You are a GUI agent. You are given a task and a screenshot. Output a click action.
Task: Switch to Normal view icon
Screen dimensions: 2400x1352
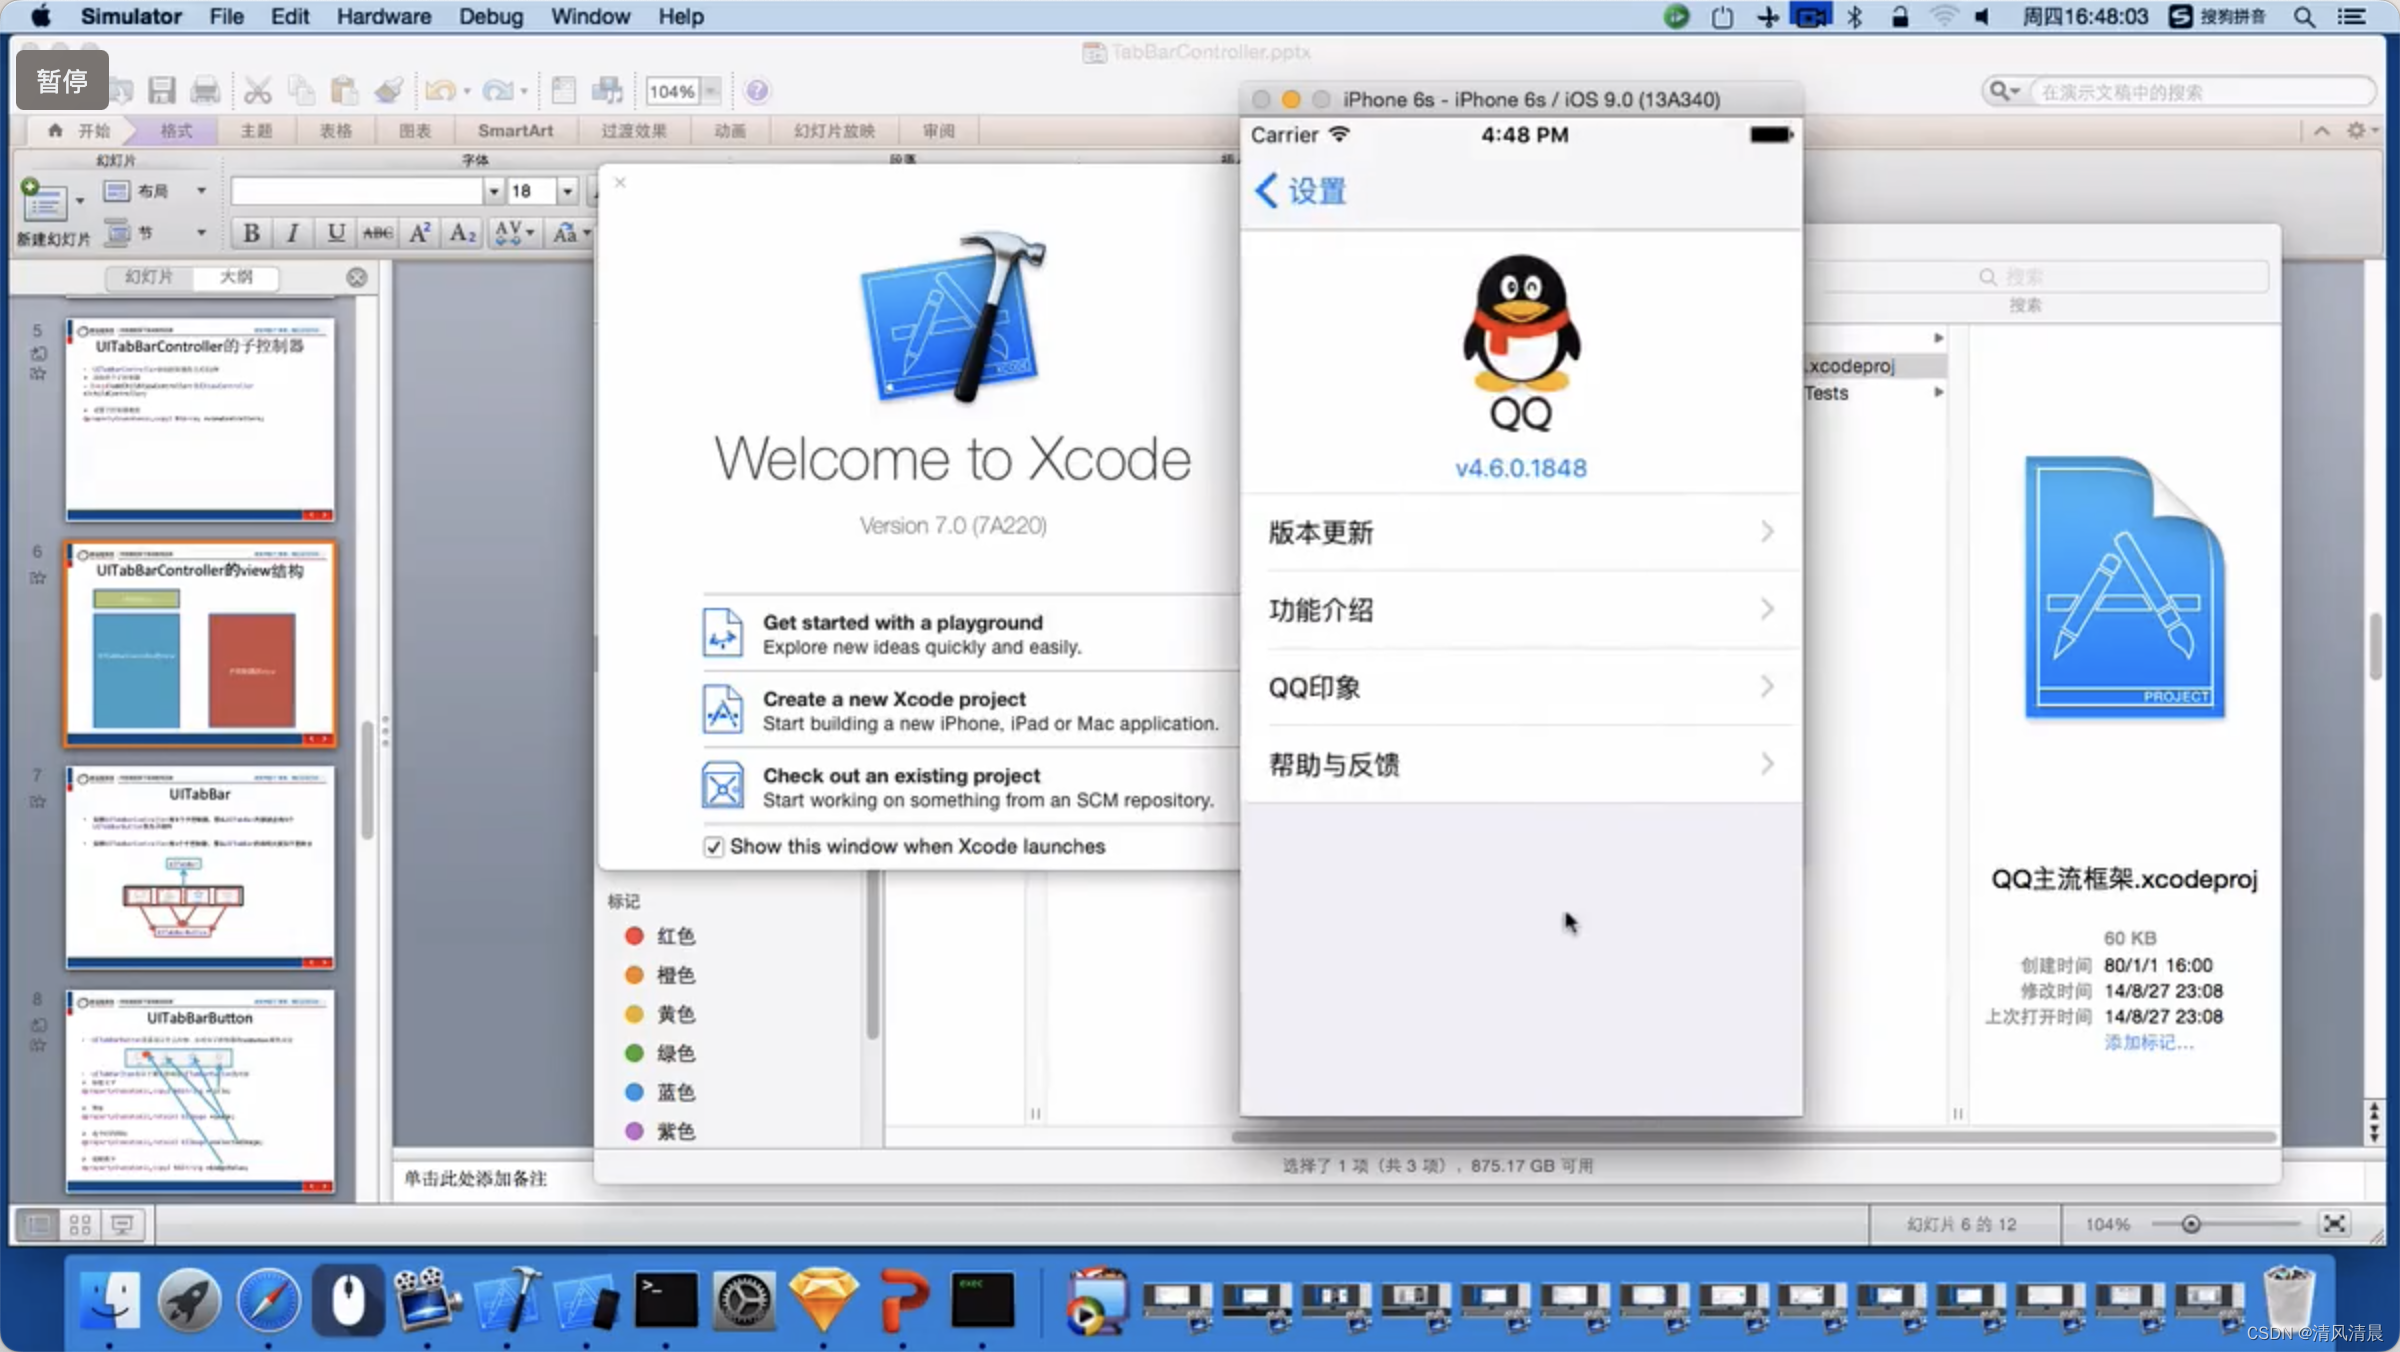[x=38, y=1224]
